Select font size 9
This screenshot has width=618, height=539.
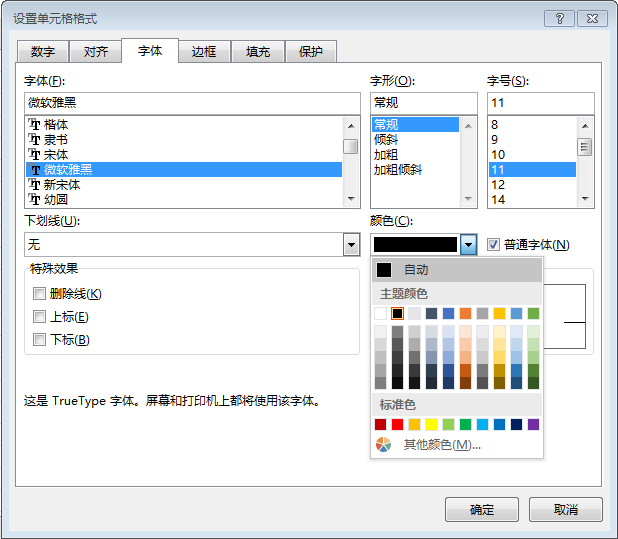pos(532,139)
